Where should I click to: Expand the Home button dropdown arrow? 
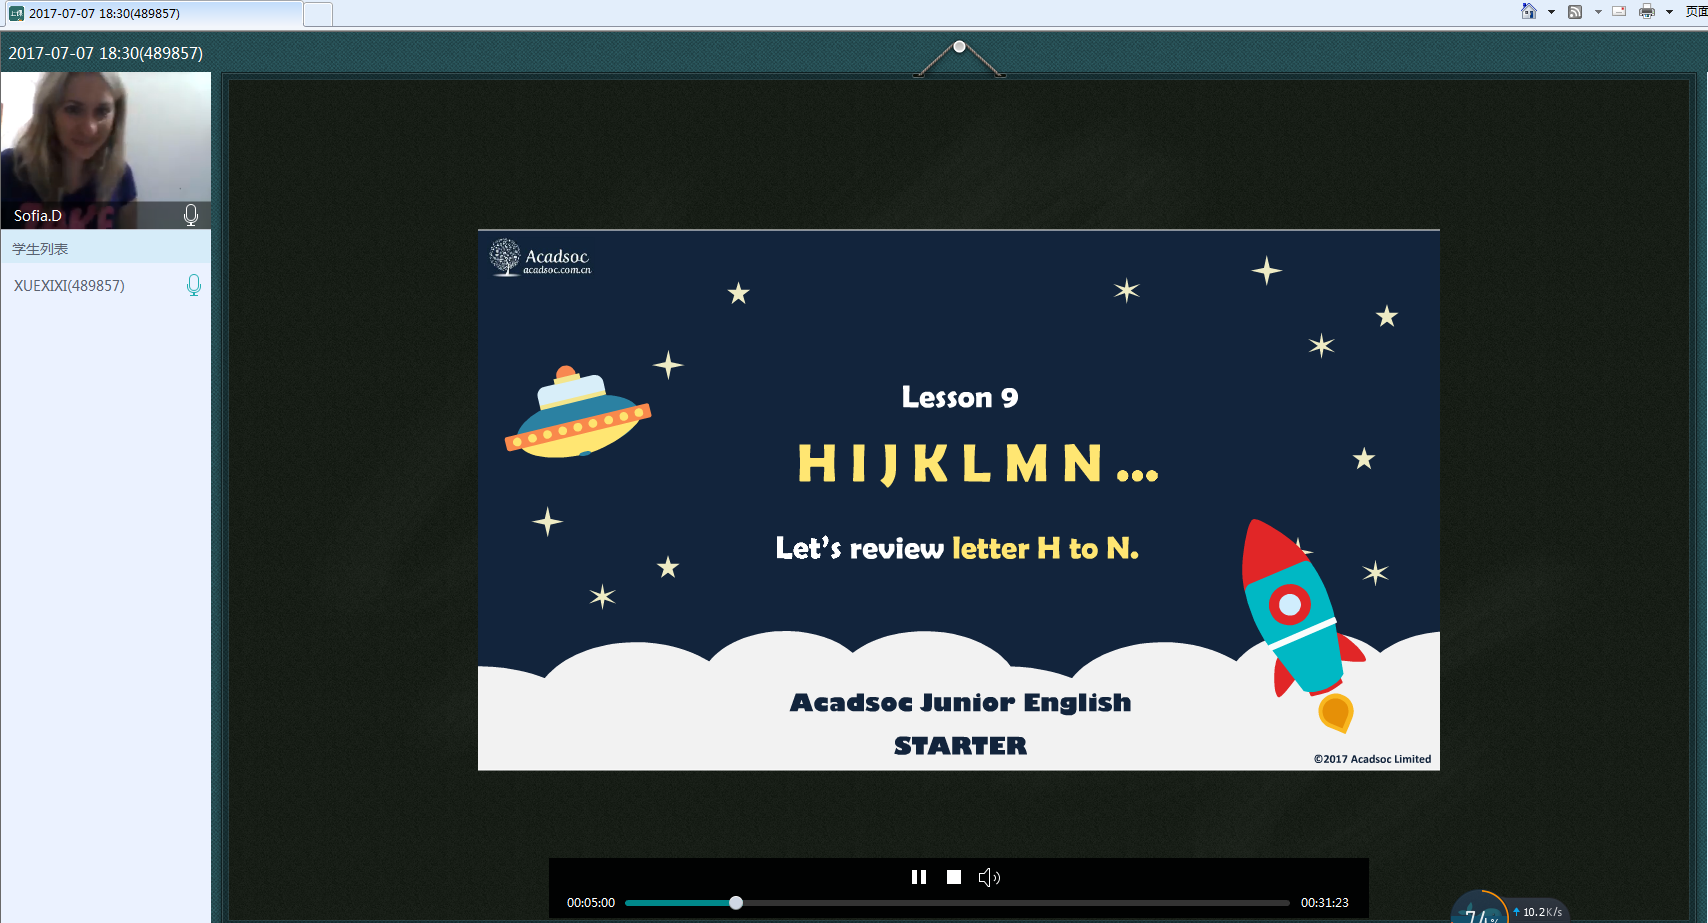(x=1551, y=12)
